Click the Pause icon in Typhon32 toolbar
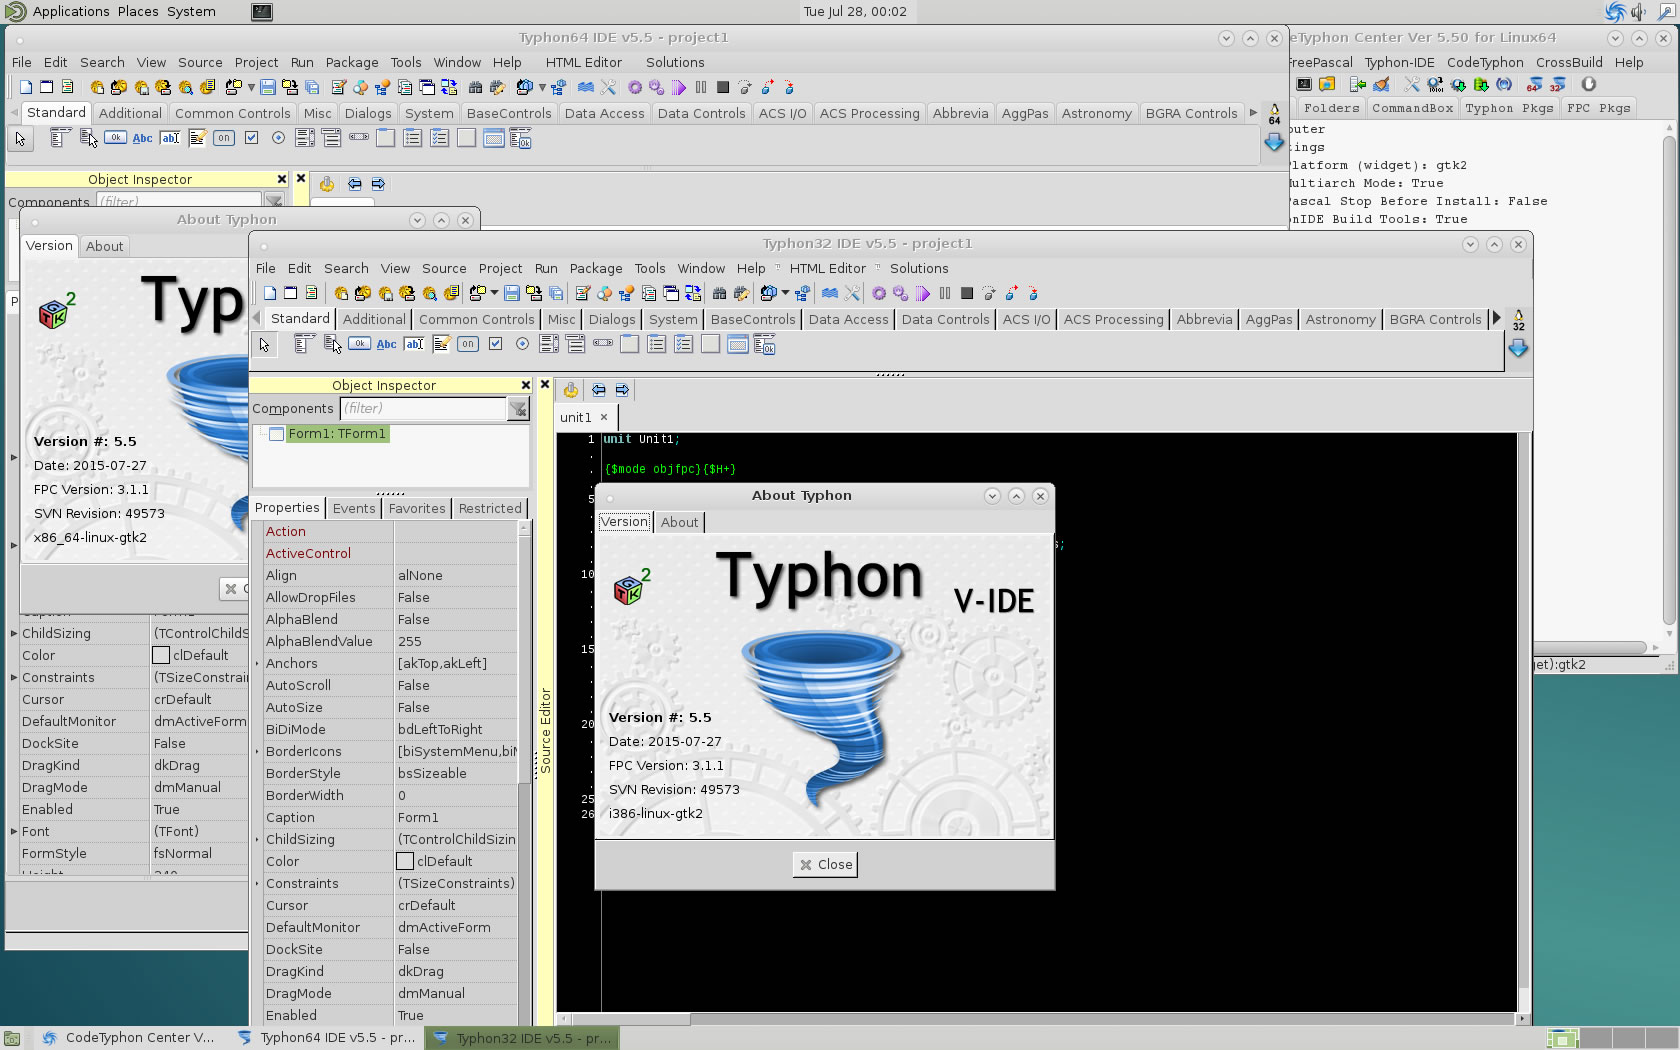This screenshot has width=1680, height=1050. 945,293
